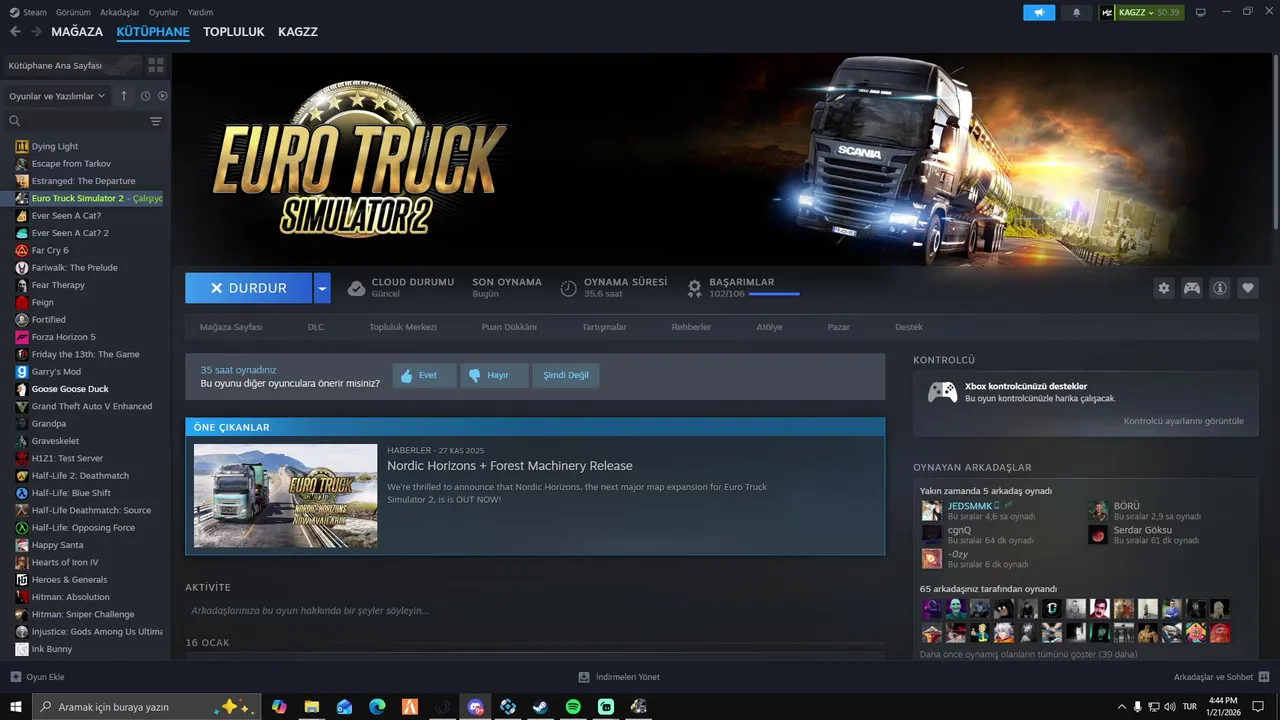Screen dimensions: 1280x720
Task: Open friend JEDSMMK's avatar
Action: point(931,511)
